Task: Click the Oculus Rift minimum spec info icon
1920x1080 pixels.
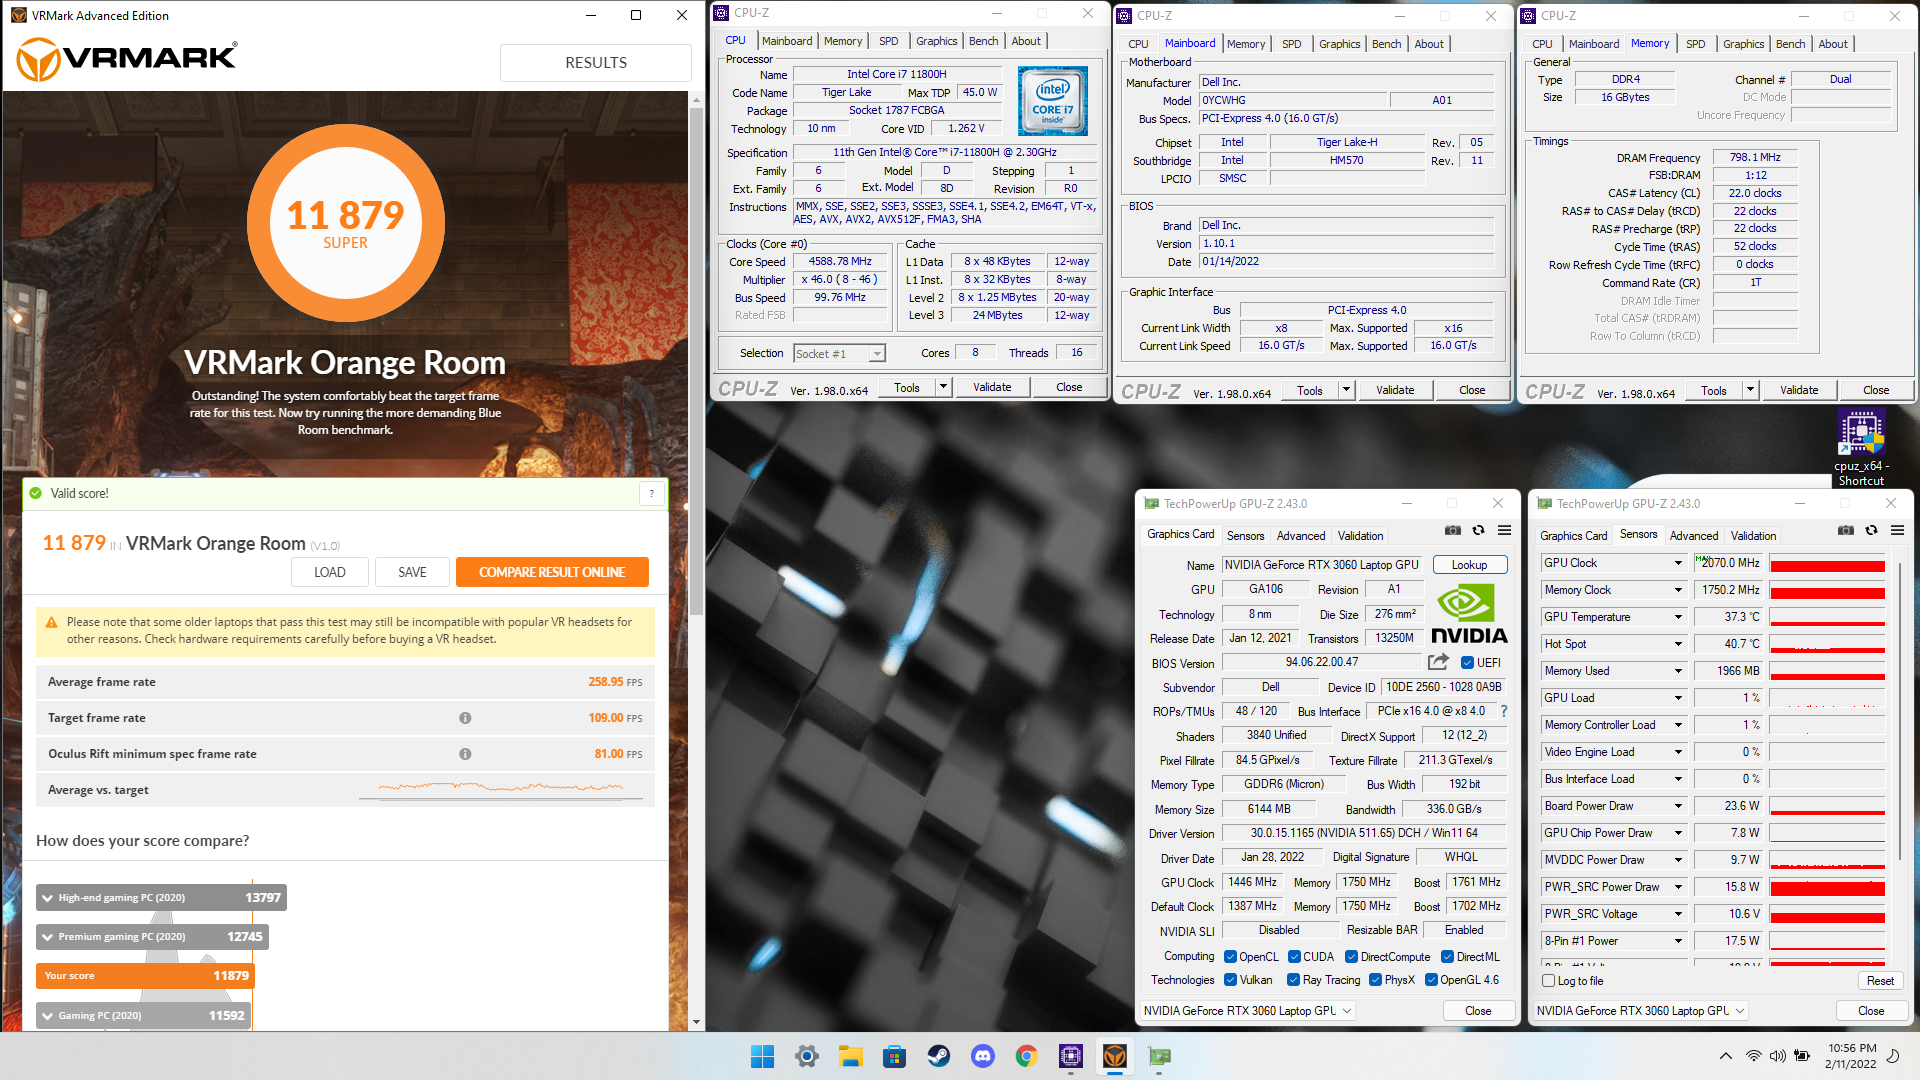Action: click(x=465, y=754)
